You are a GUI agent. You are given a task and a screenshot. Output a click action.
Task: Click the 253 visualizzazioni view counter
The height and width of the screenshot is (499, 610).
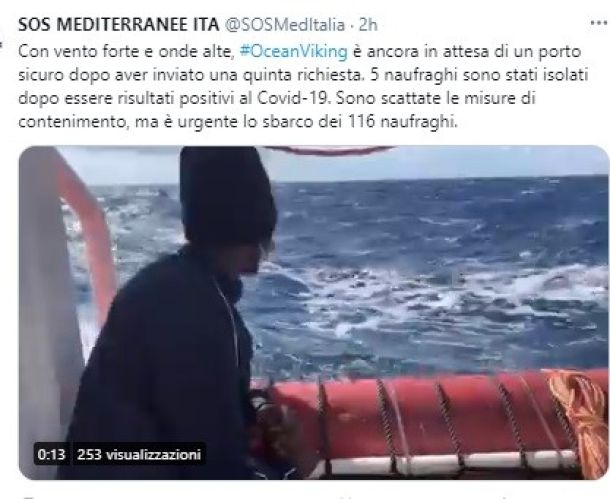point(139,454)
